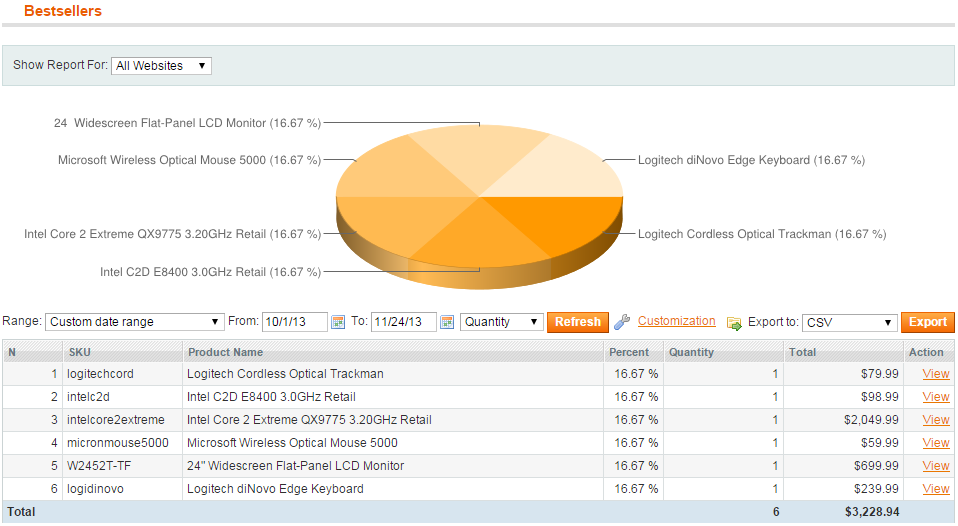
Task: Click the pie label Intel C2D E8400 3.0GHz Retail
Action: [x=210, y=272]
